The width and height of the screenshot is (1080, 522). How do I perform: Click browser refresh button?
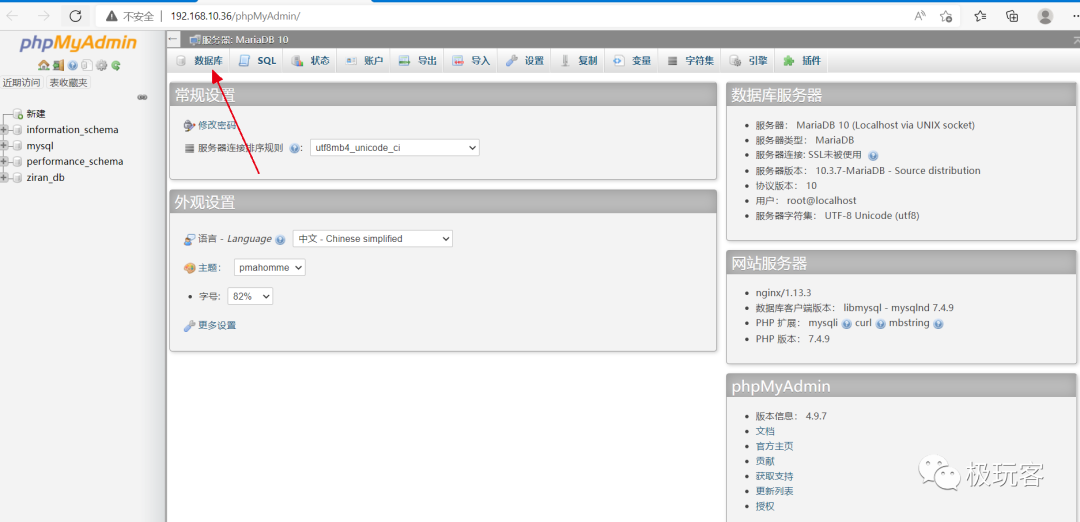(x=76, y=16)
